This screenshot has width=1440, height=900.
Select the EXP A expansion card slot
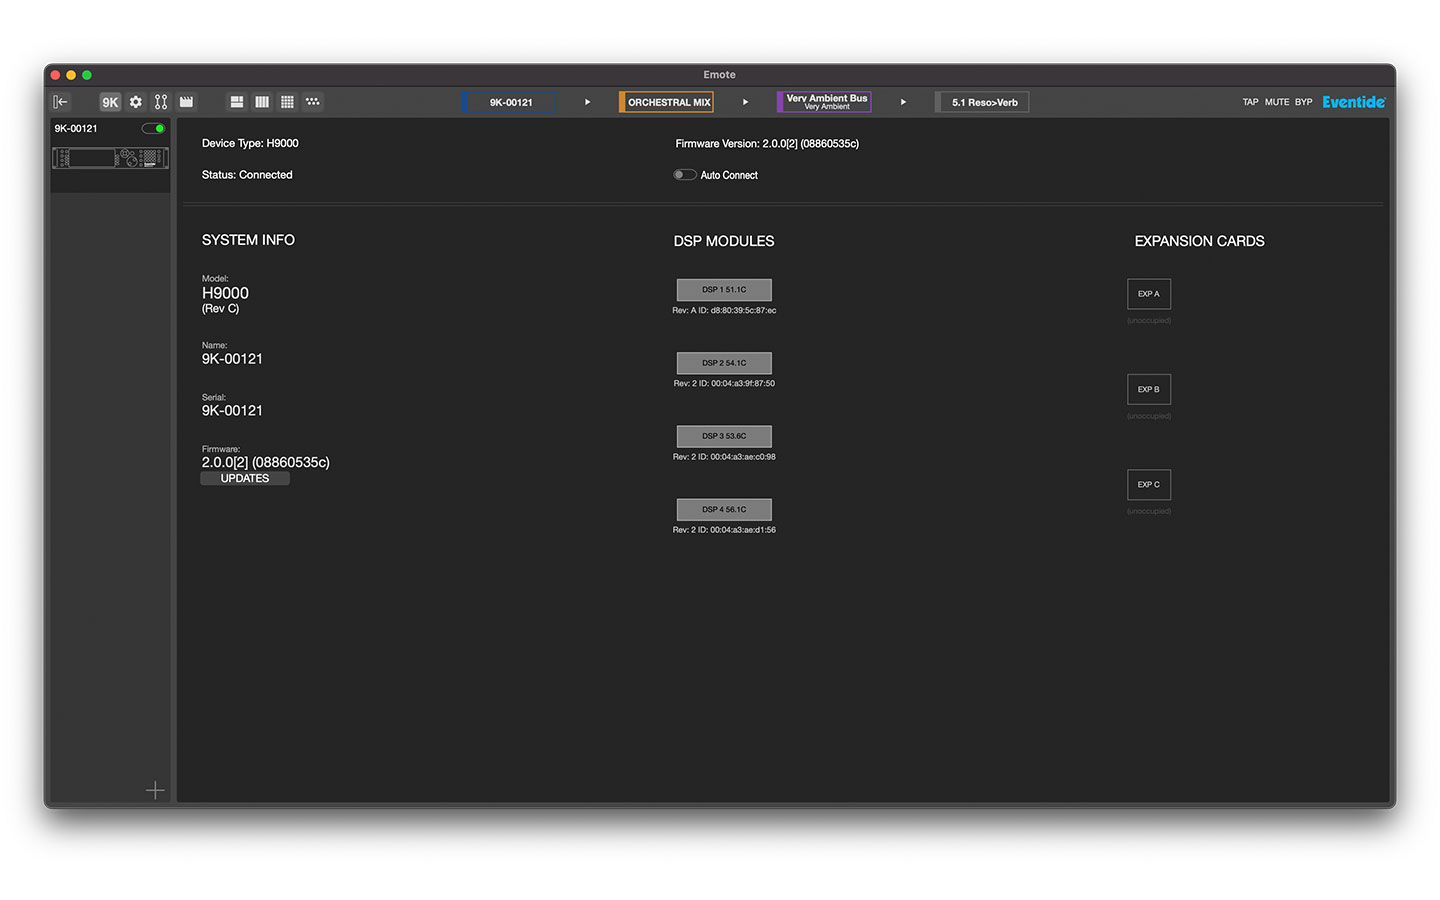[x=1149, y=294]
